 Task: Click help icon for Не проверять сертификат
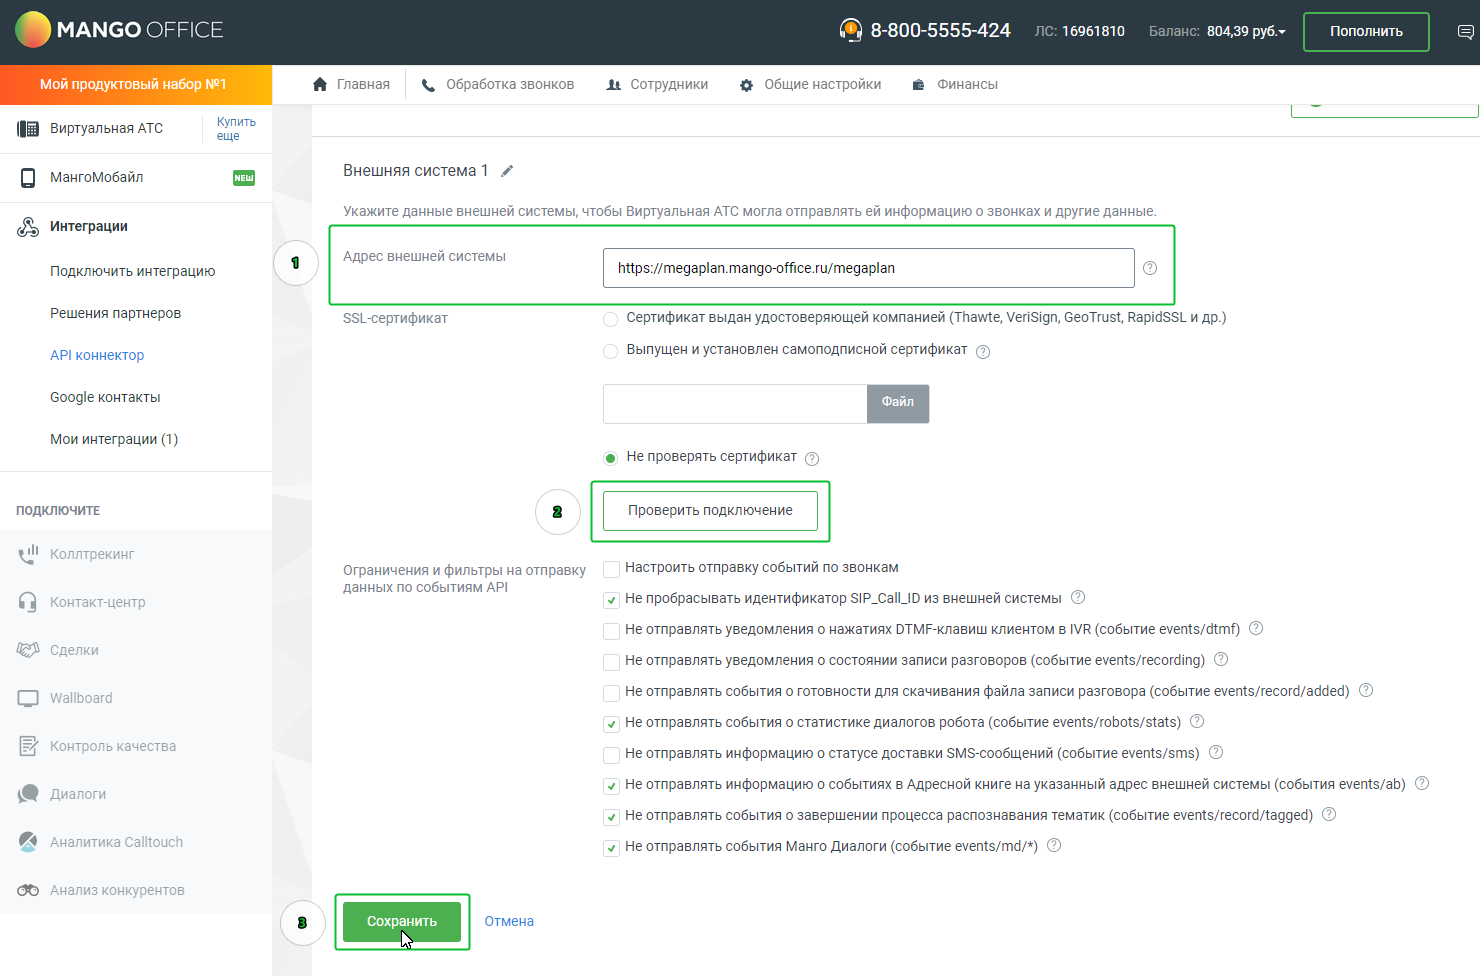point(812,458)
